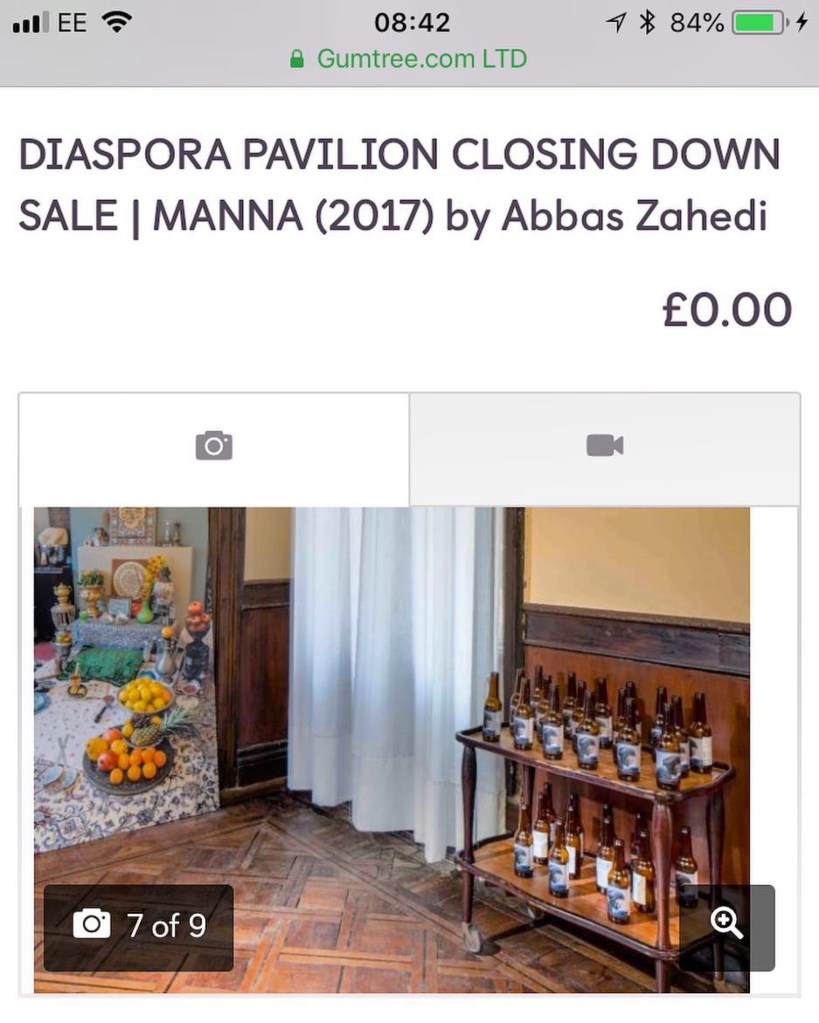Tap the 7 of 9 photo counter
This screenshot has height=1023, width=819.
[138, 926]
